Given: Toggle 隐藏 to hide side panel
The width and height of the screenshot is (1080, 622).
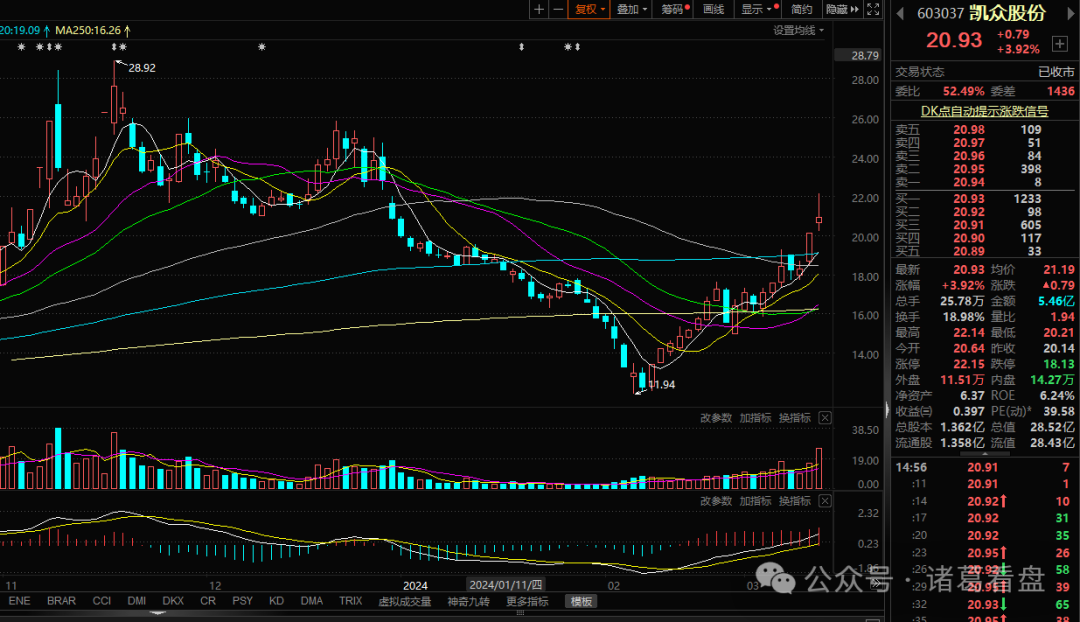Looking at the screenshot, I should [842, 9].
